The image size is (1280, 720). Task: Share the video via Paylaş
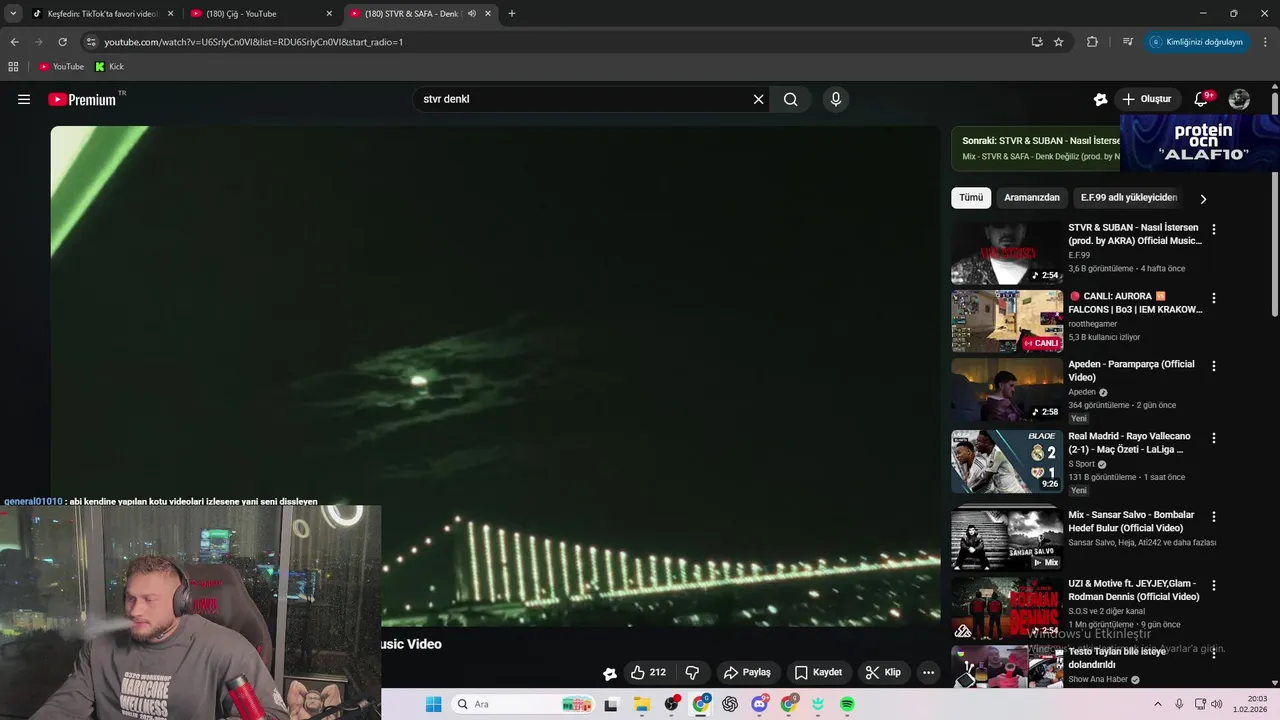[747, 672]
